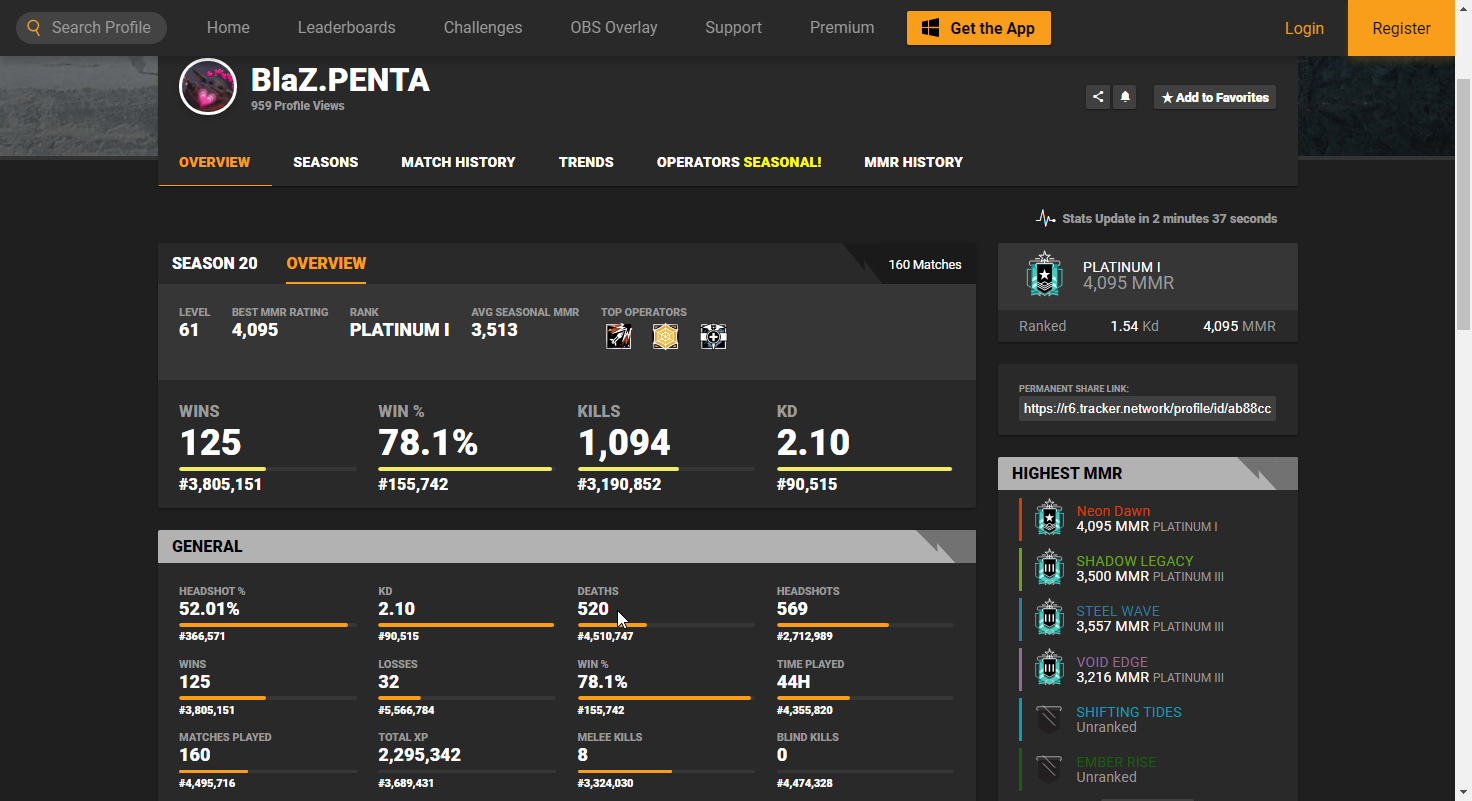Click BlaZ.PENTA profile avatar image
Viewport: 1472px width, 801px height.
click(x=207, y=87)
